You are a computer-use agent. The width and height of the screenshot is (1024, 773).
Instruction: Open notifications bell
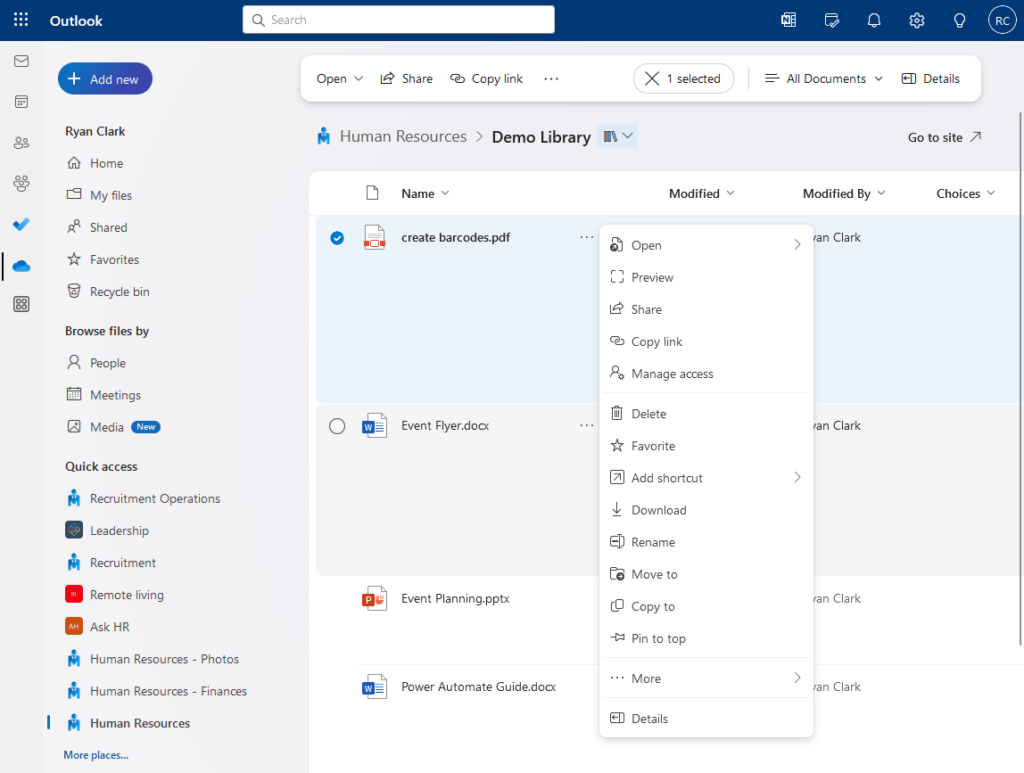pyautogui.click(x=874, y=20)
